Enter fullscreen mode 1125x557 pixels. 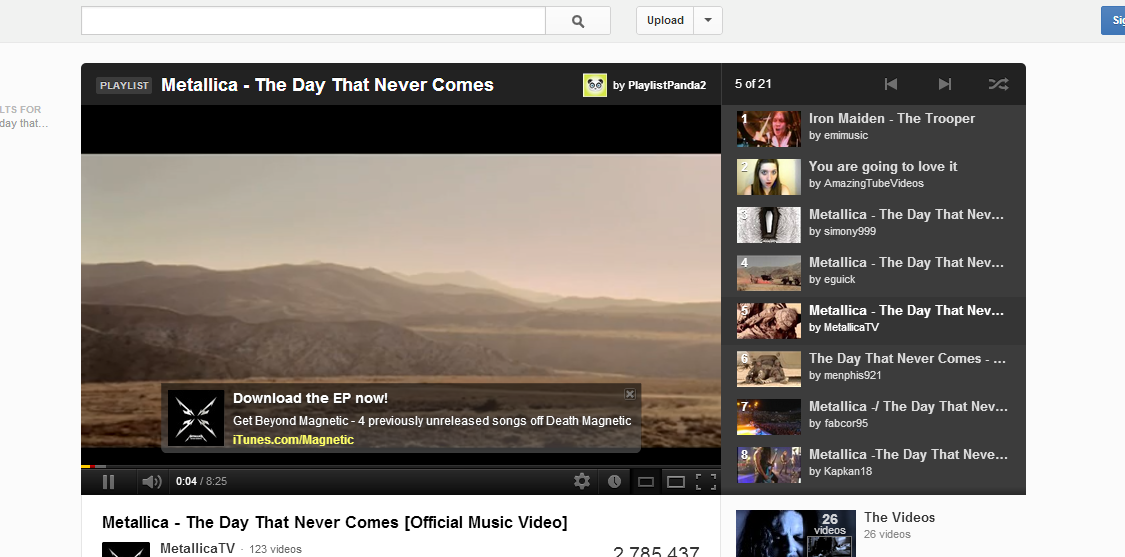706,482
